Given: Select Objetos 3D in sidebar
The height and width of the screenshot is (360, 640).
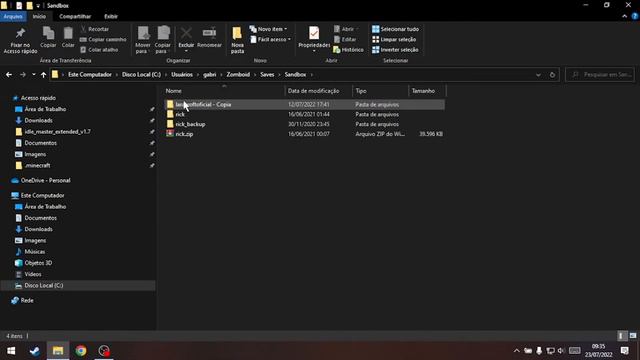Looking at the screenshot, I should tap(38, 263).
